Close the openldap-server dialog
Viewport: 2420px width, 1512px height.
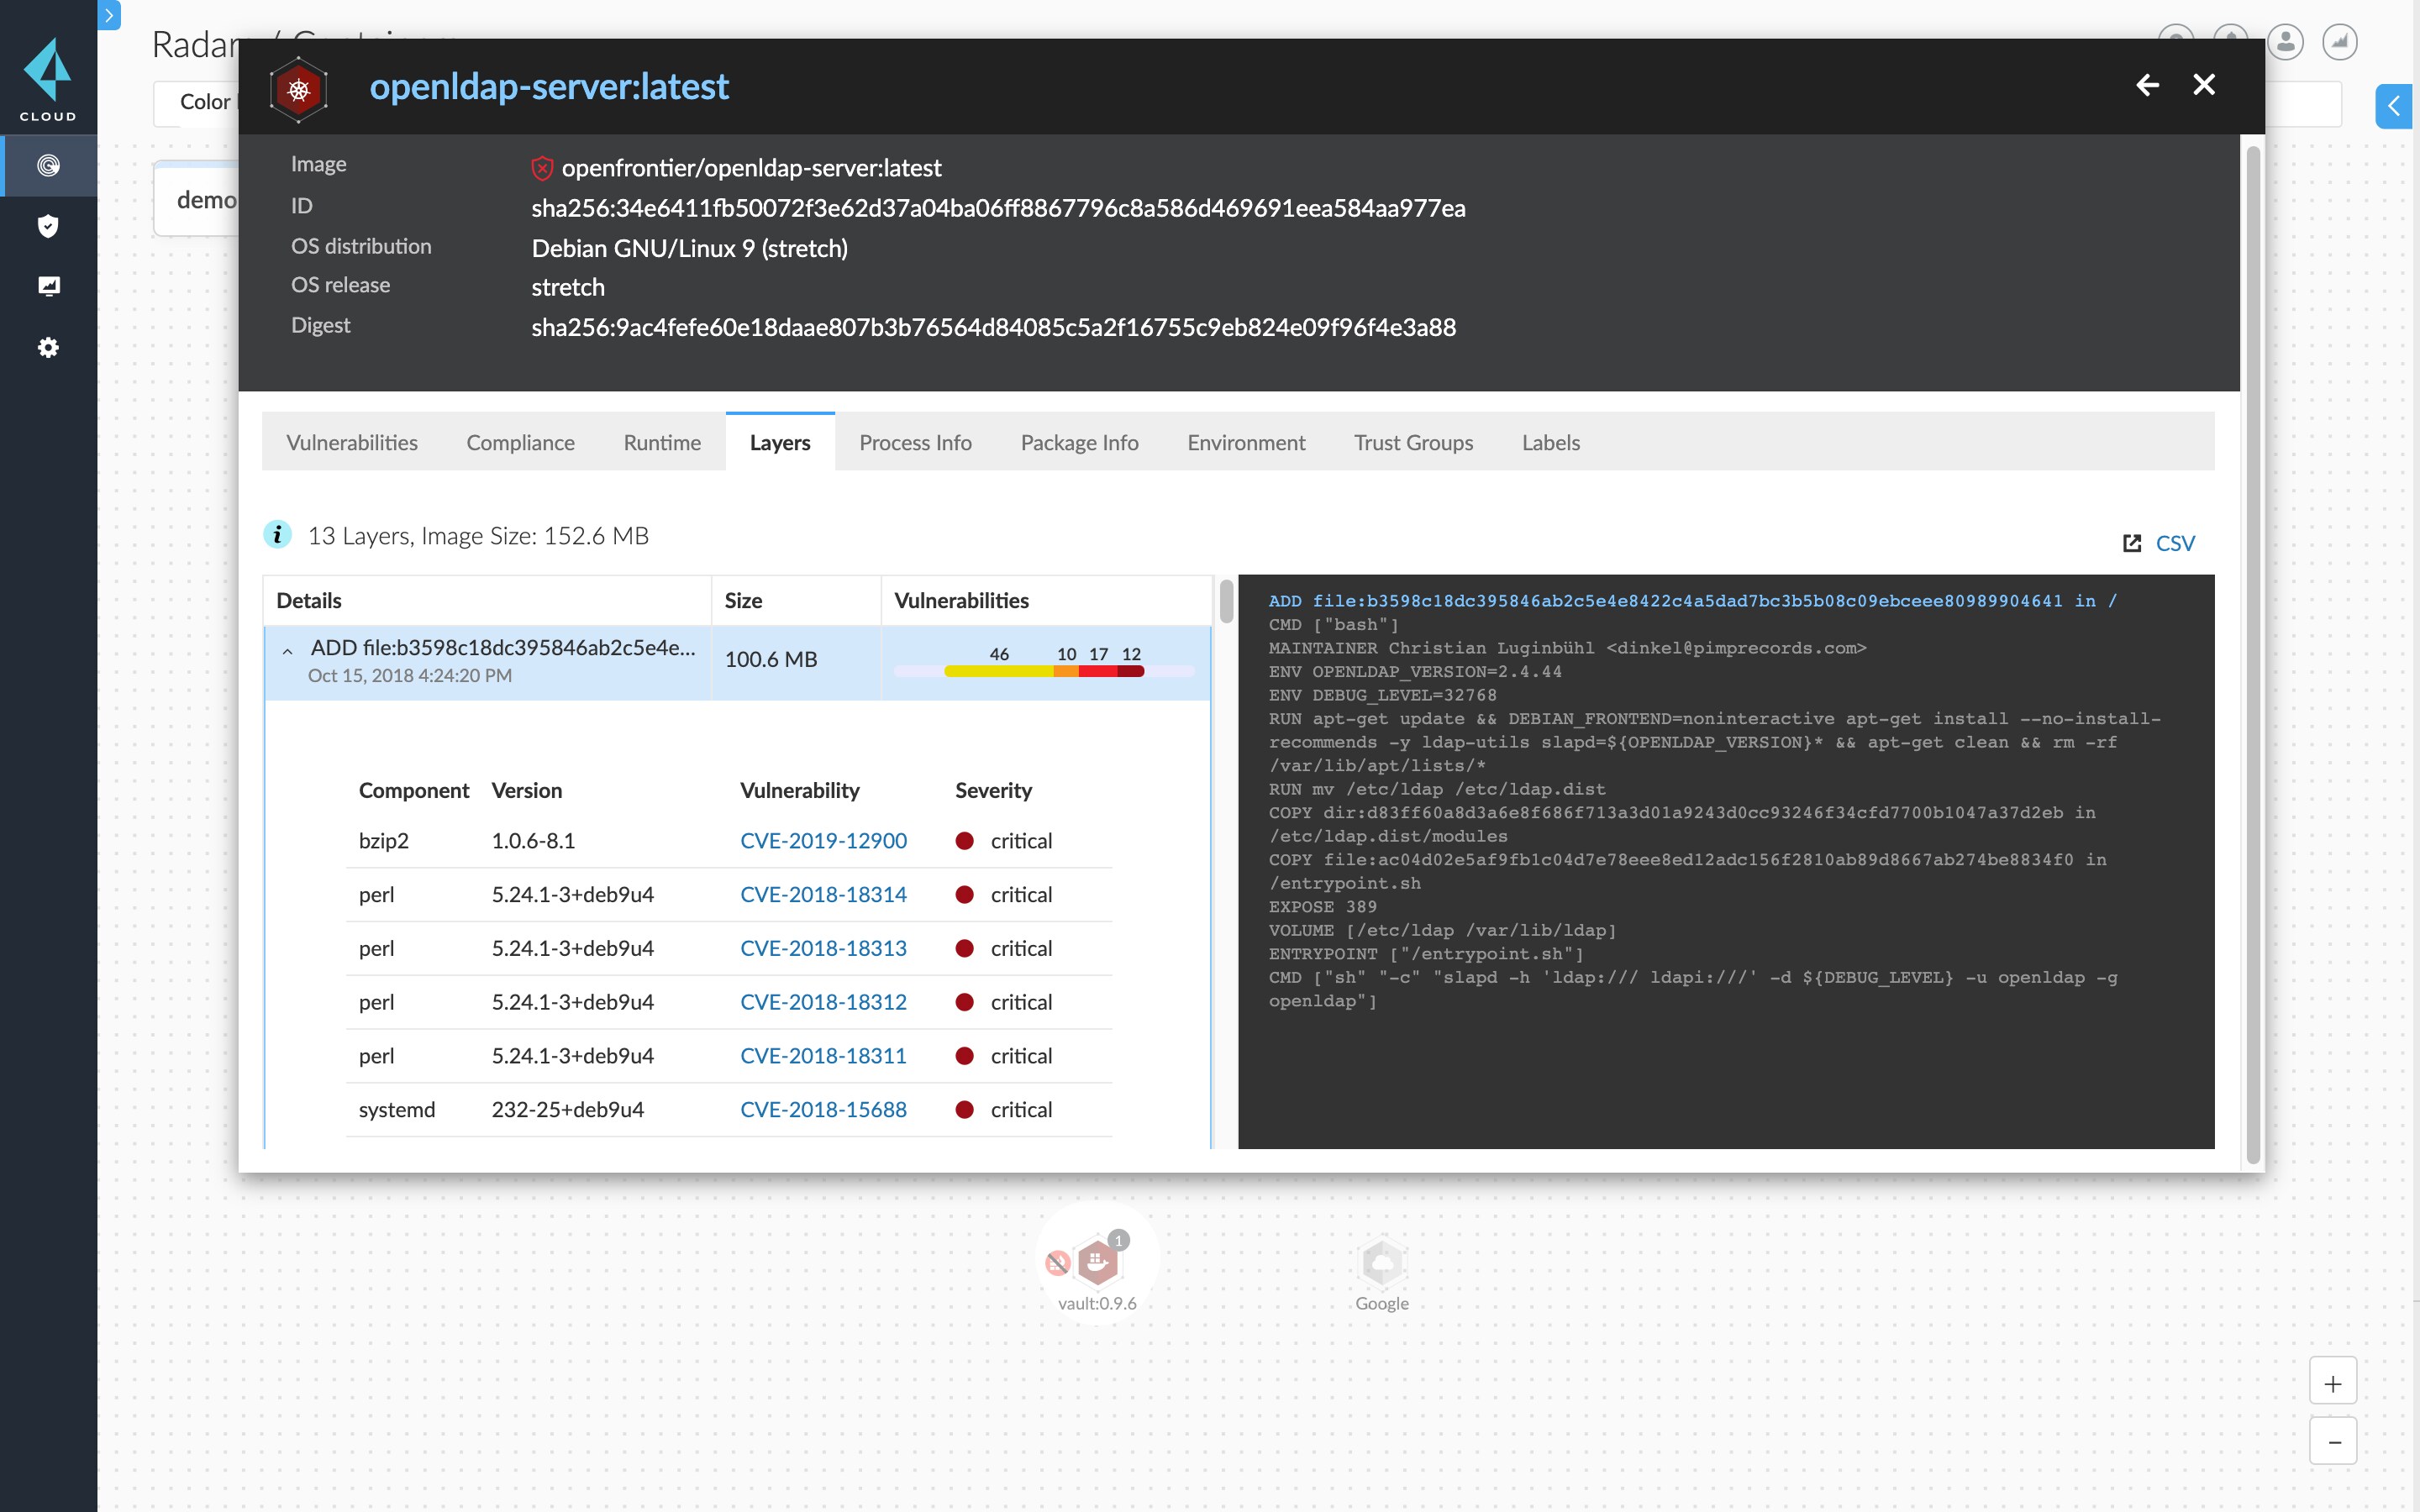click(2203, 85)
